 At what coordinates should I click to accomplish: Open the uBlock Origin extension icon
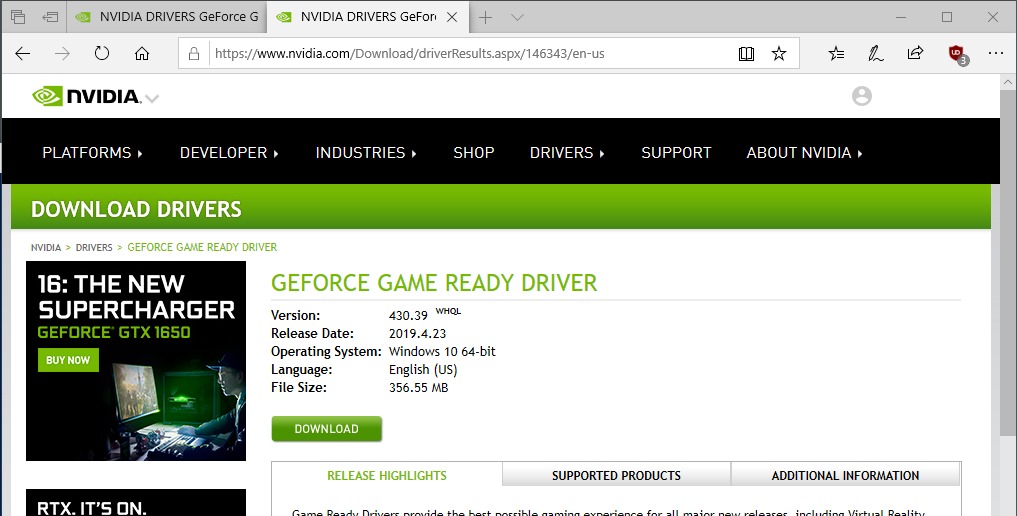pyautogui.click(x=956, y=53)
